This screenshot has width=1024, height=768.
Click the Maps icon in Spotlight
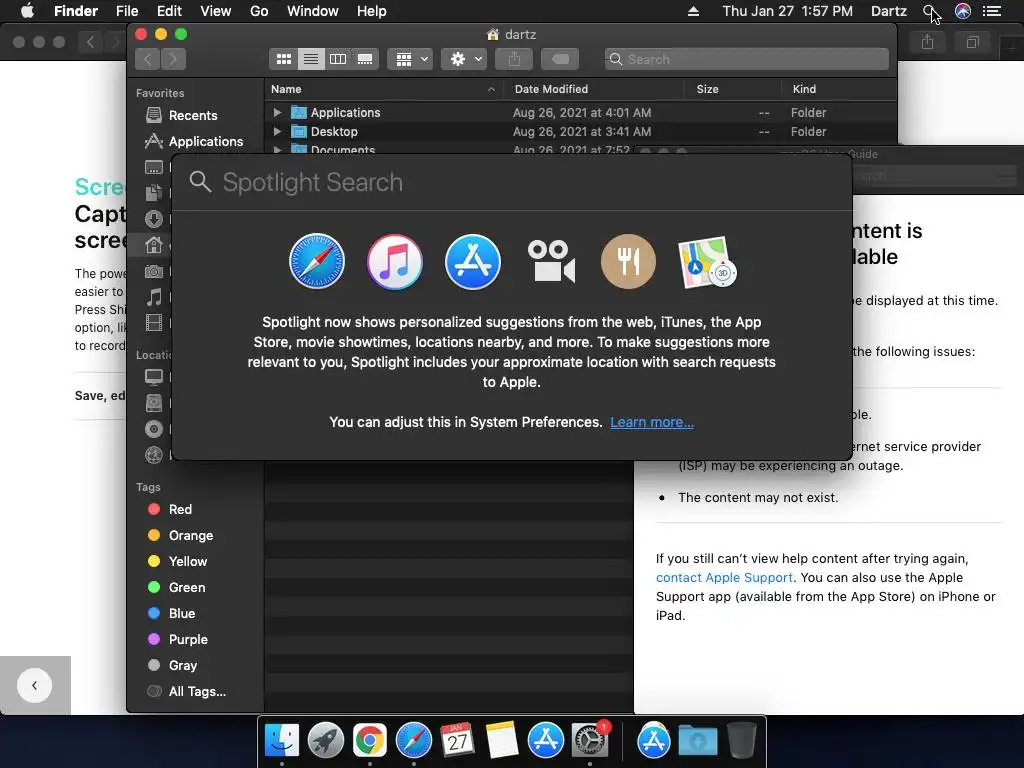click(x=707, y=262)
